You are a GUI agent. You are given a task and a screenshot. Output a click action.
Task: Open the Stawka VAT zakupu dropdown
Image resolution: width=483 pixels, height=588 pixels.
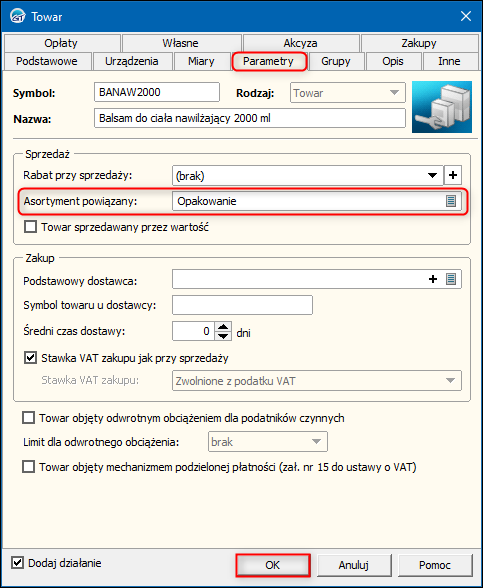(450, 381)
